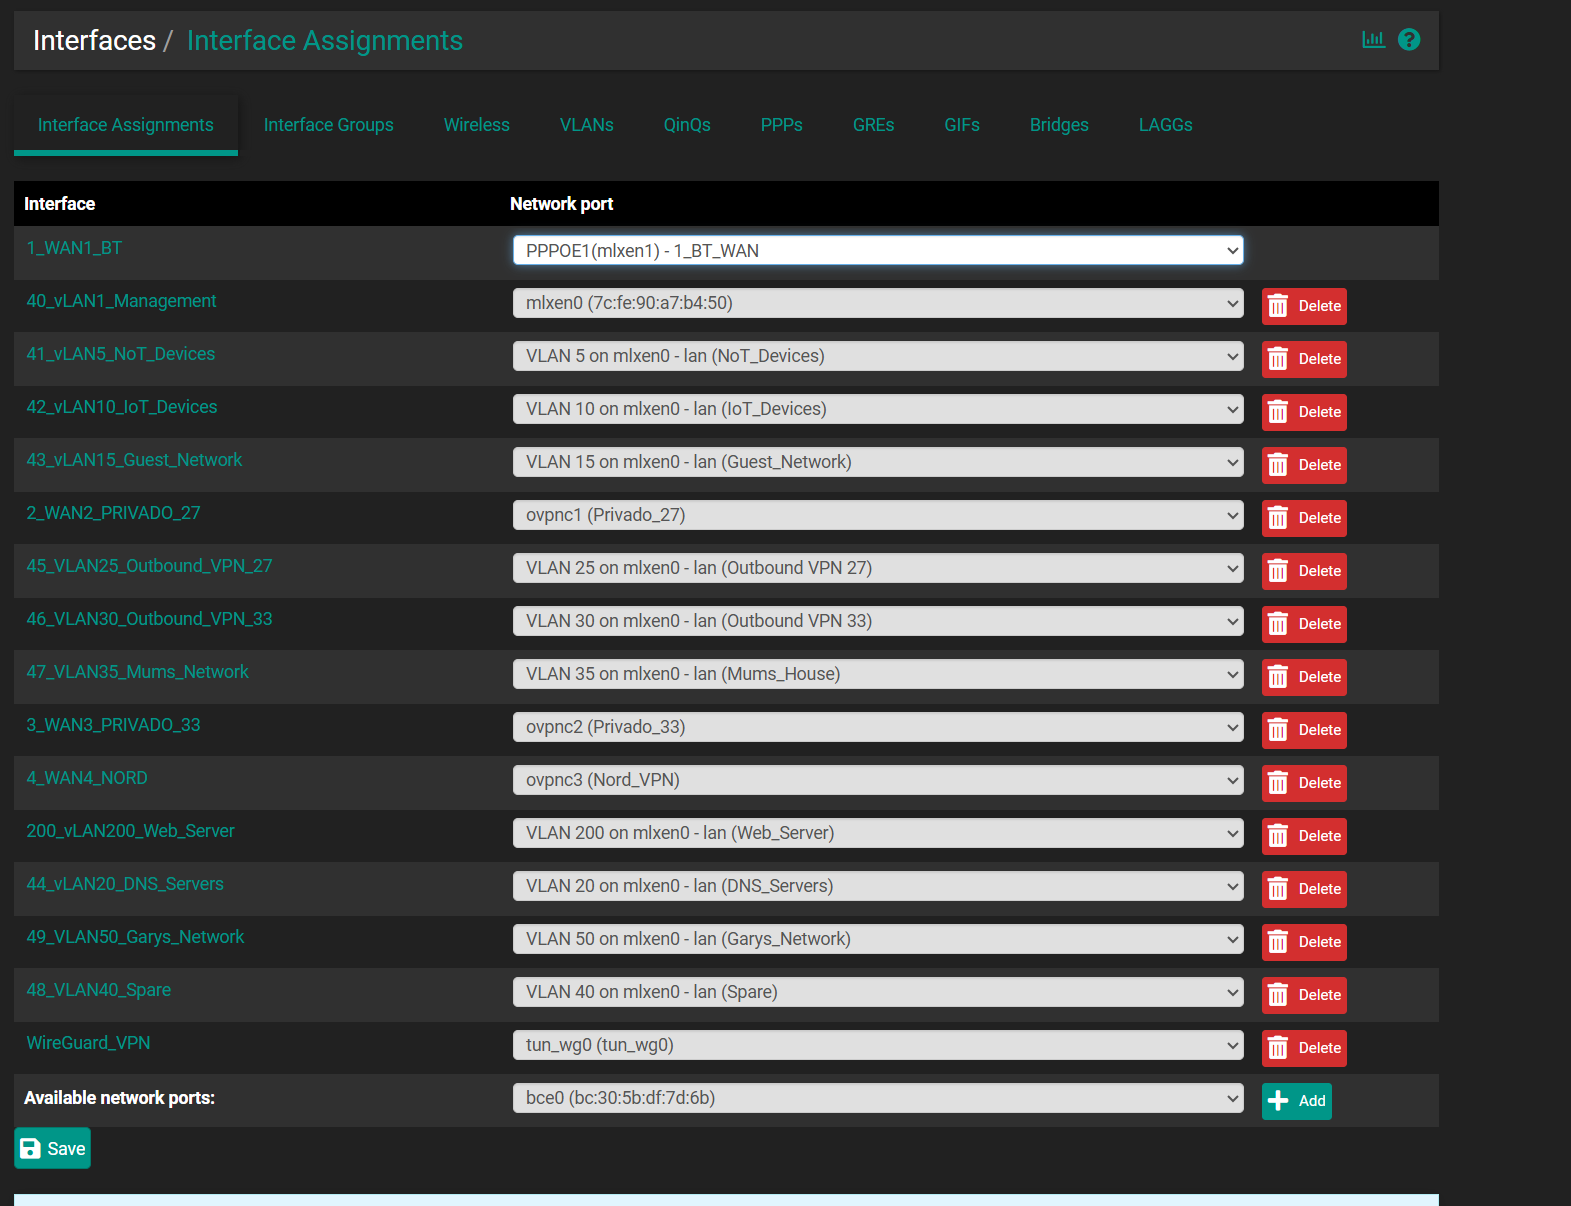Change the port for 3_WAN3_PRIVADO_33
Viewport: 1571px width, 1206px height.
[x=877, y=727]
